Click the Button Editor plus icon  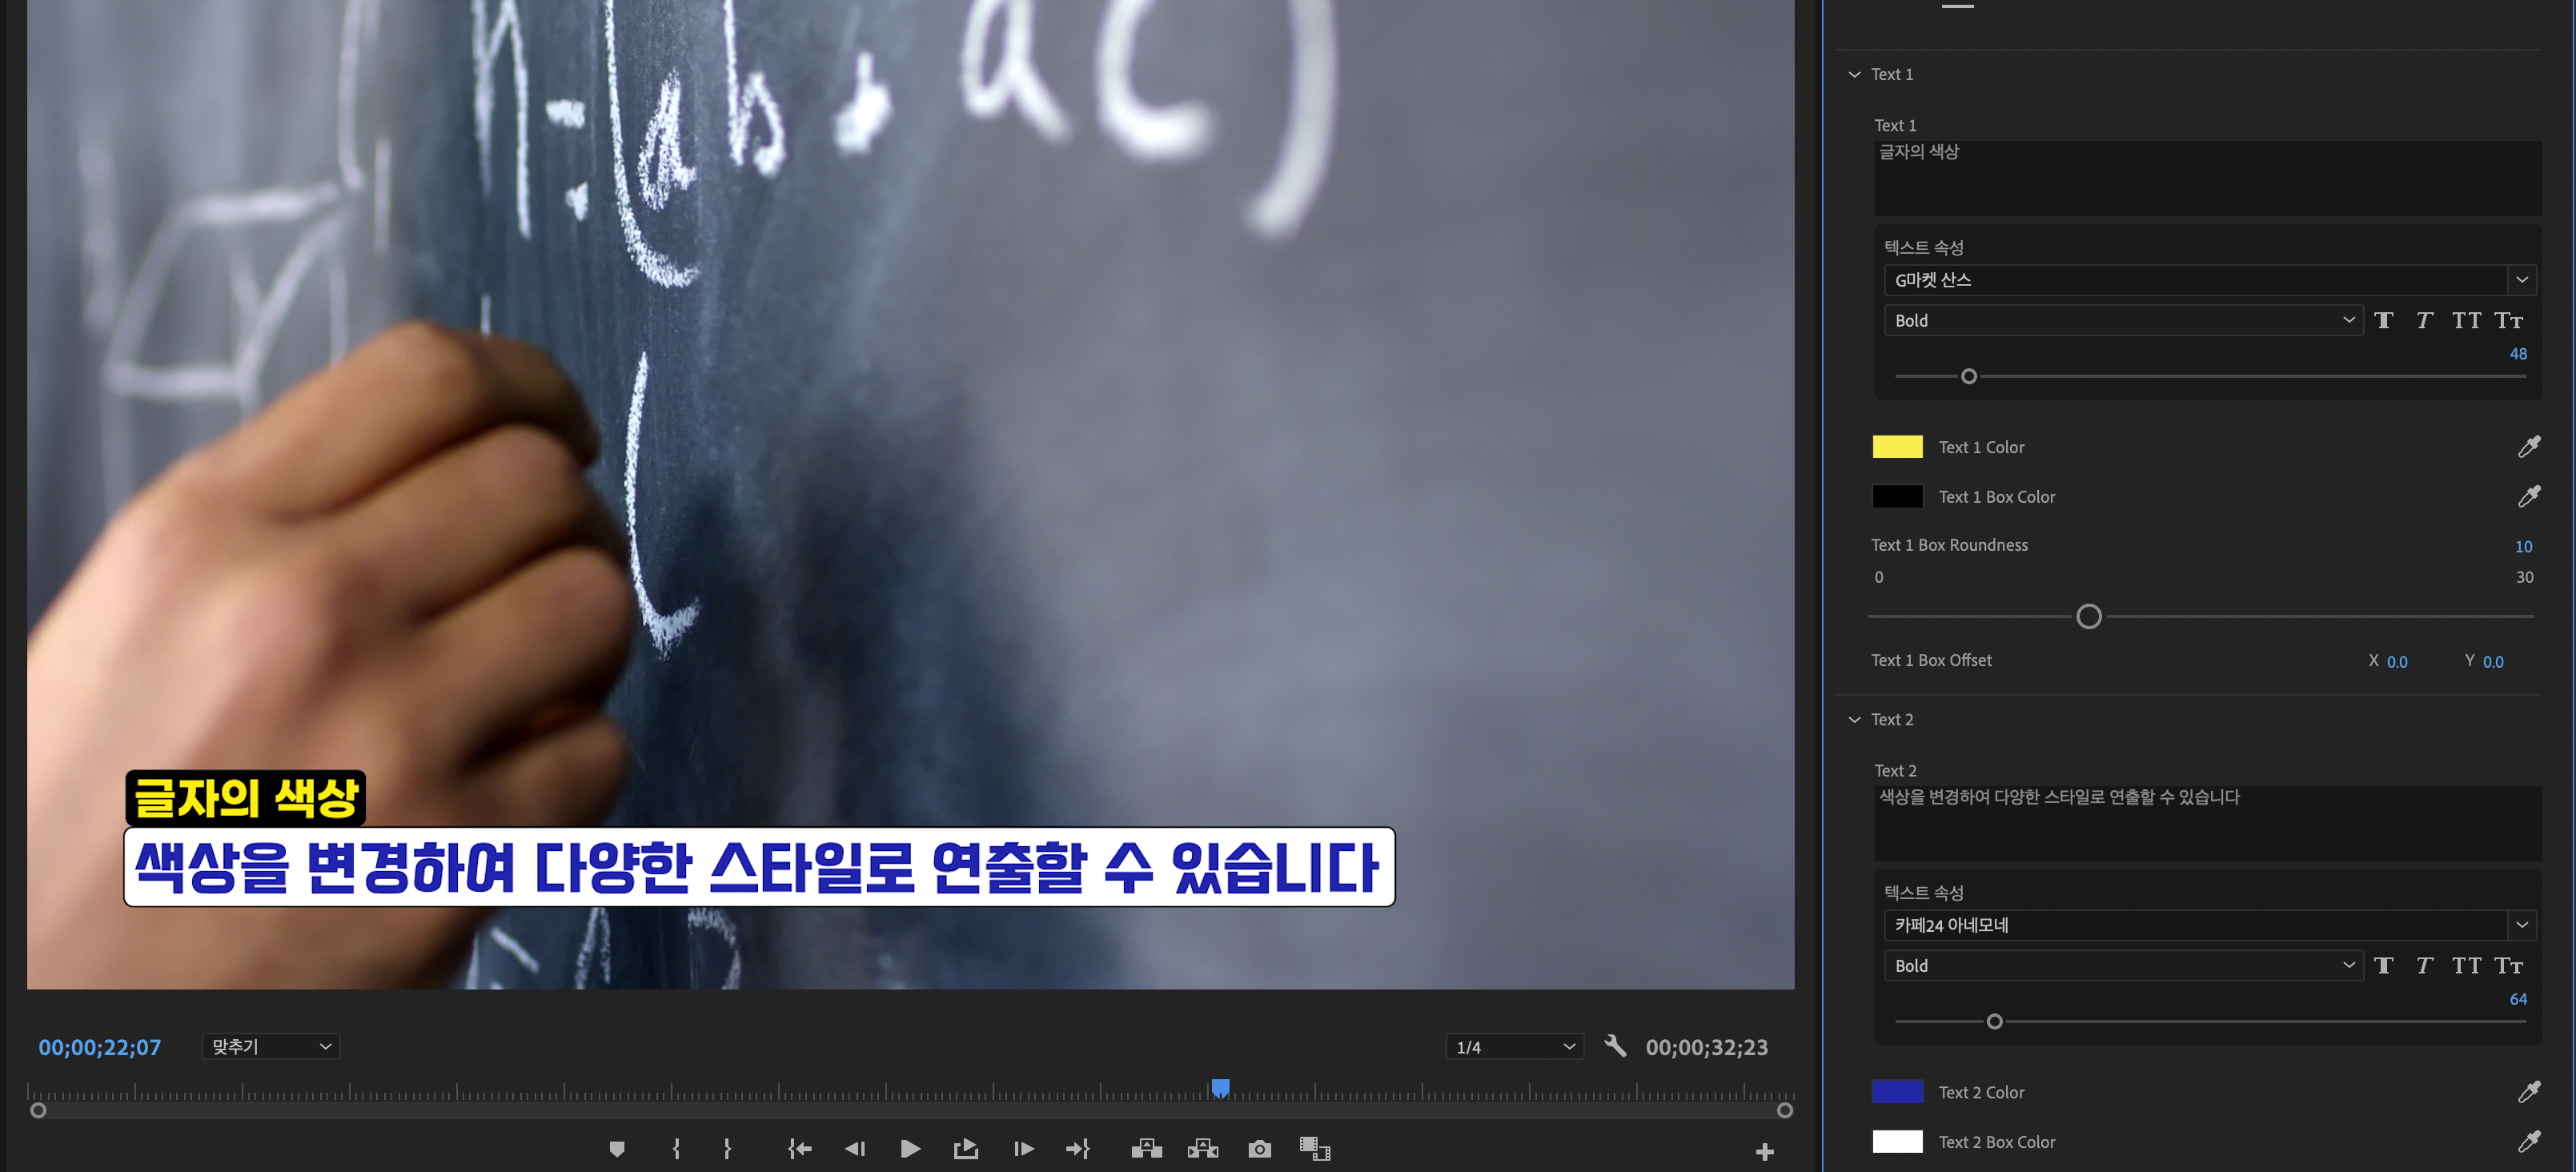tap(1764, 1152)
